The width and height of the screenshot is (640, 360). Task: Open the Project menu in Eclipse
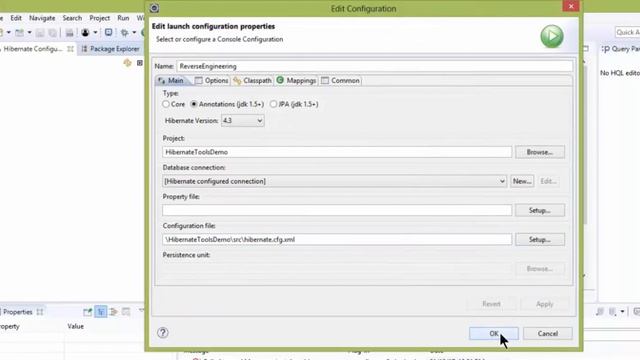100,18
